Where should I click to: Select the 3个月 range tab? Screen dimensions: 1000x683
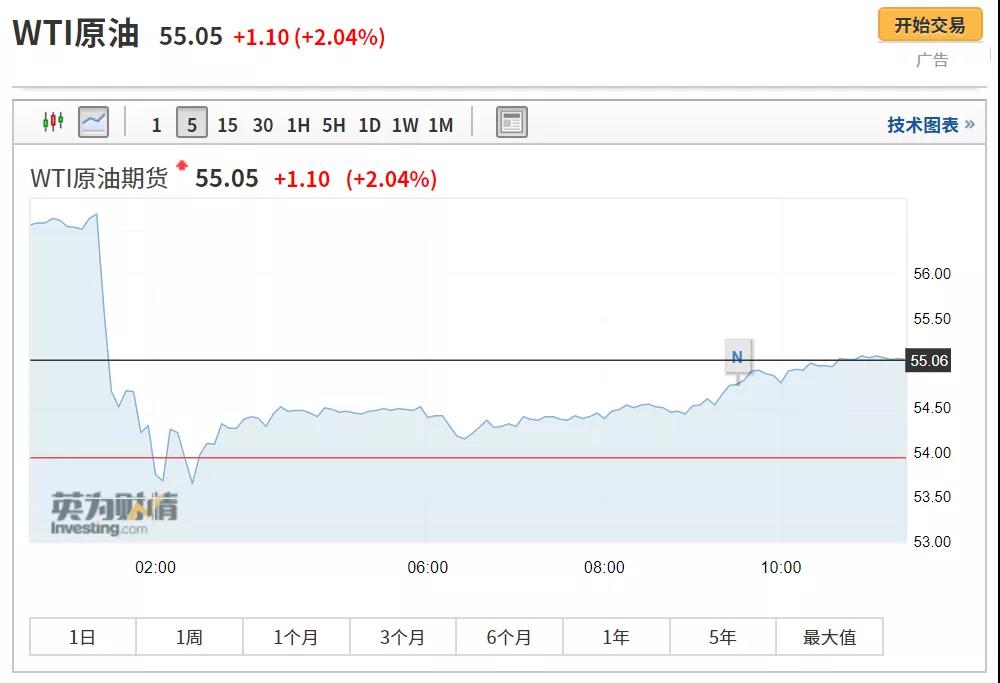point(403,637)
